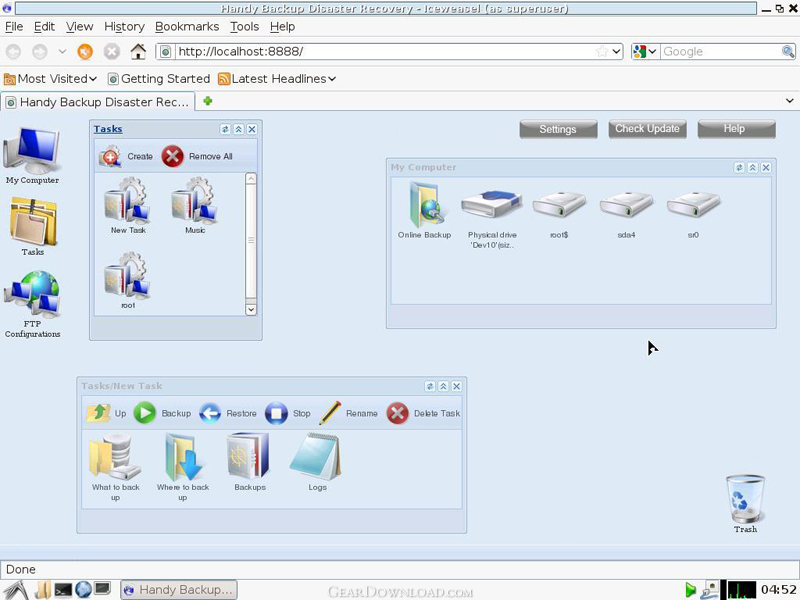Refresh the My Computer panel
This screenshot has height=600, width=800.
[739, 167]
